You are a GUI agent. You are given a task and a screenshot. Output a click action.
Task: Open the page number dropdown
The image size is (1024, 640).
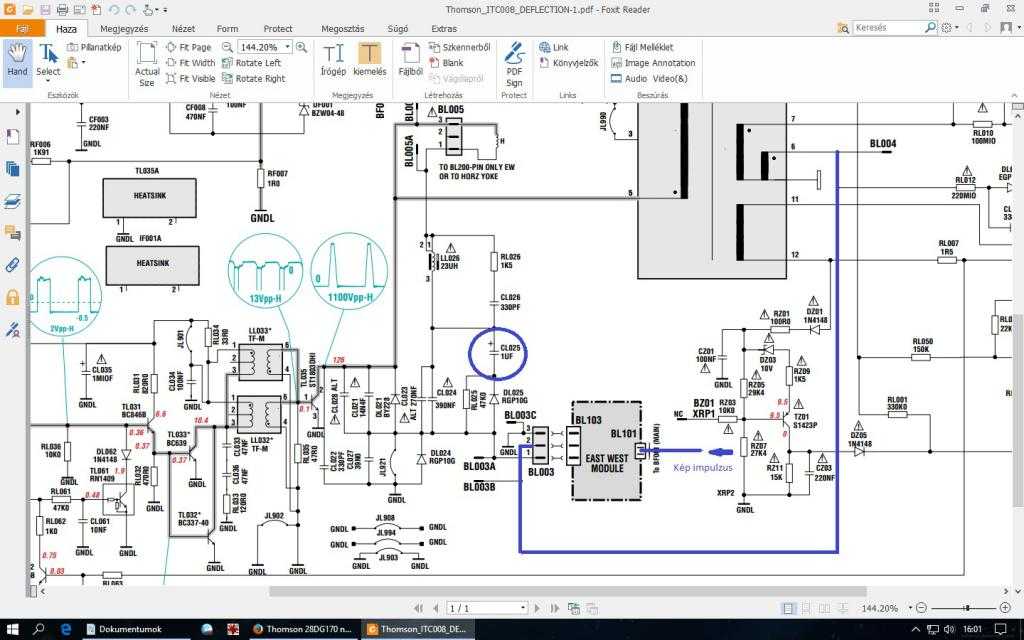[522, 608]
